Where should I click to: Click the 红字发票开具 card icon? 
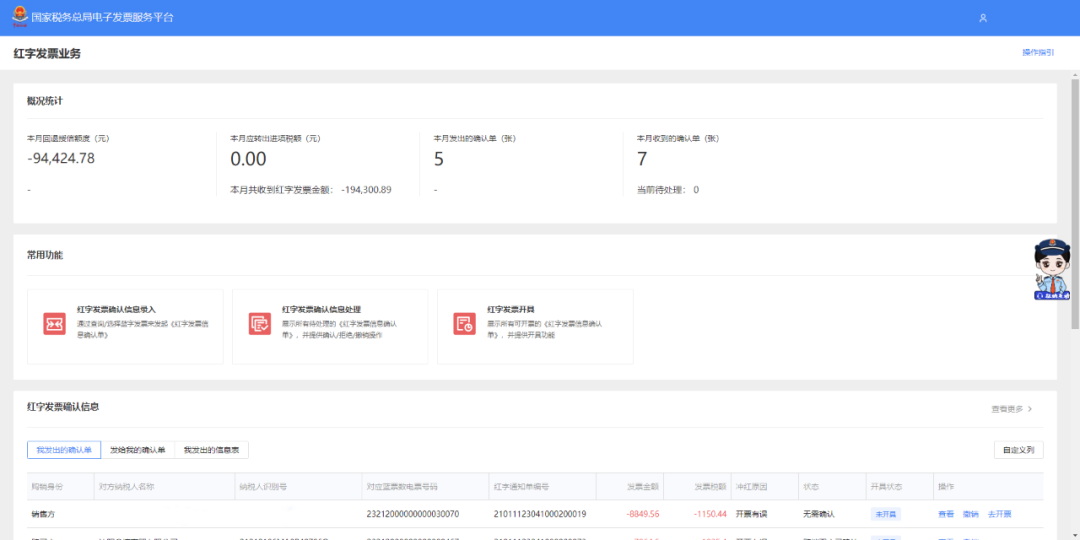tap(464, 324)
